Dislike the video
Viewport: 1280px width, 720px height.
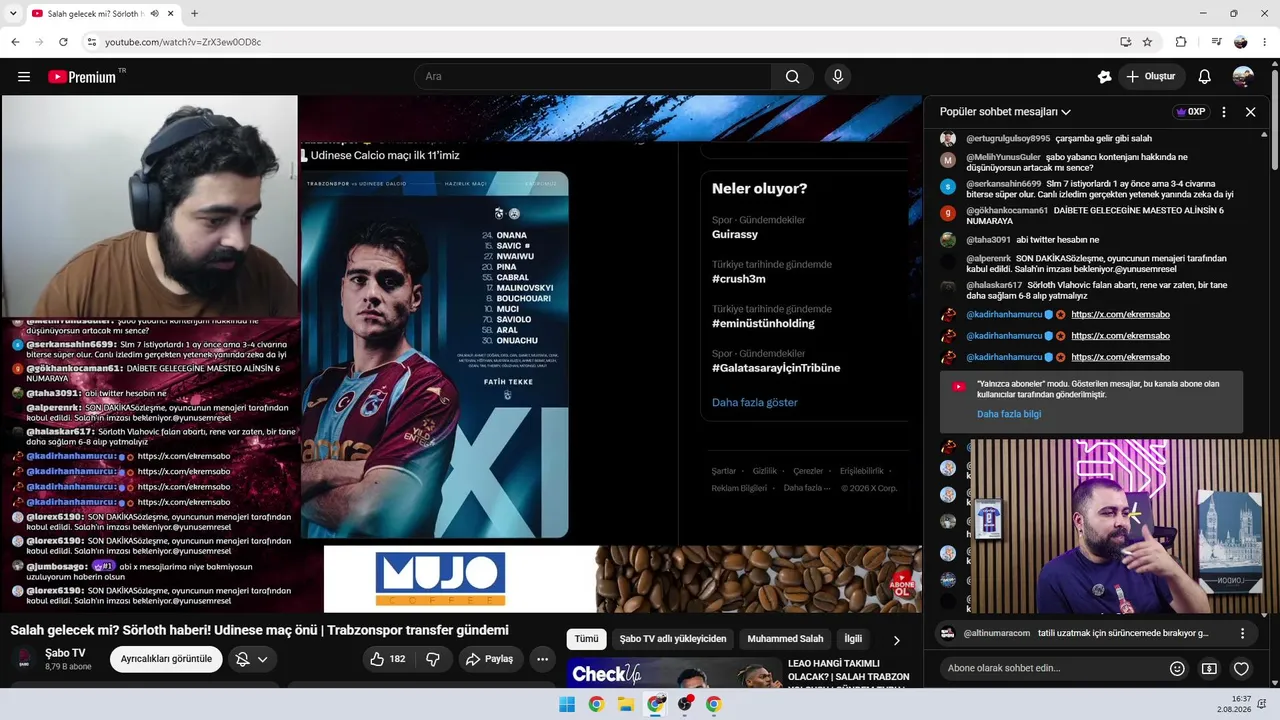click(x=433, y=659)
